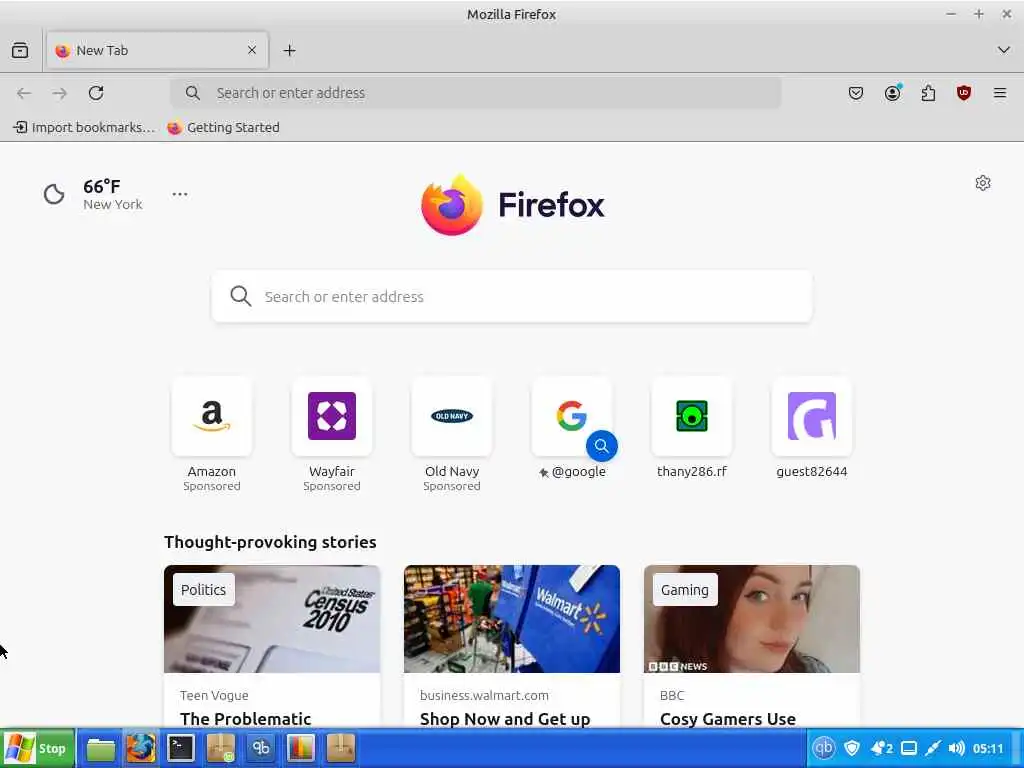Go back using the back arrow
The image size is (1024, 768).
point(24,93)
